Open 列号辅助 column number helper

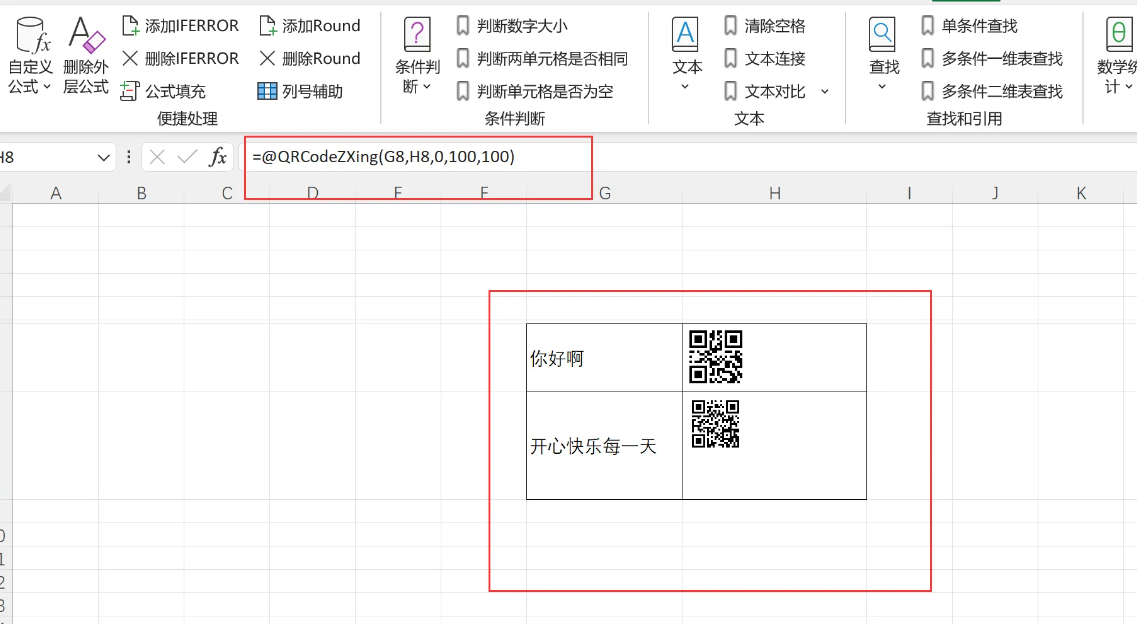[300, 91]
